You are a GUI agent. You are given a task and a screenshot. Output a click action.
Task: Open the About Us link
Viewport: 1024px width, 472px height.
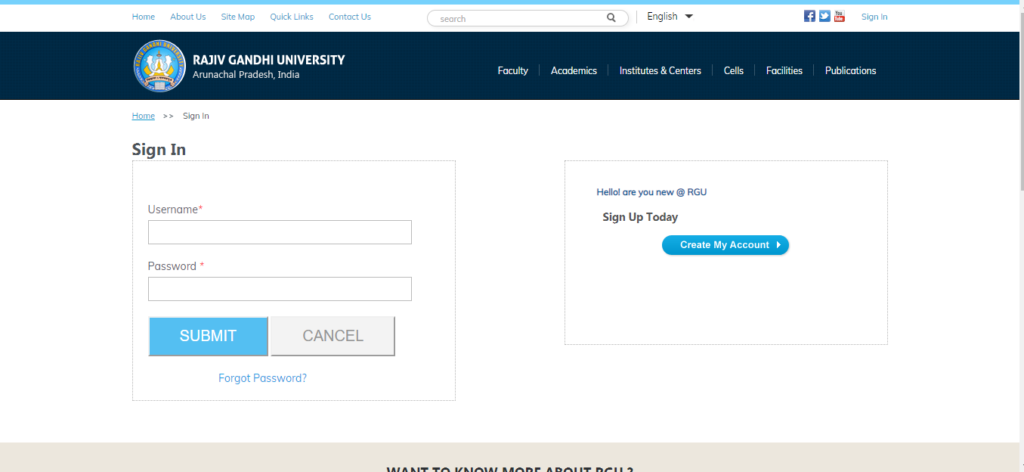[x=188, y=17]
